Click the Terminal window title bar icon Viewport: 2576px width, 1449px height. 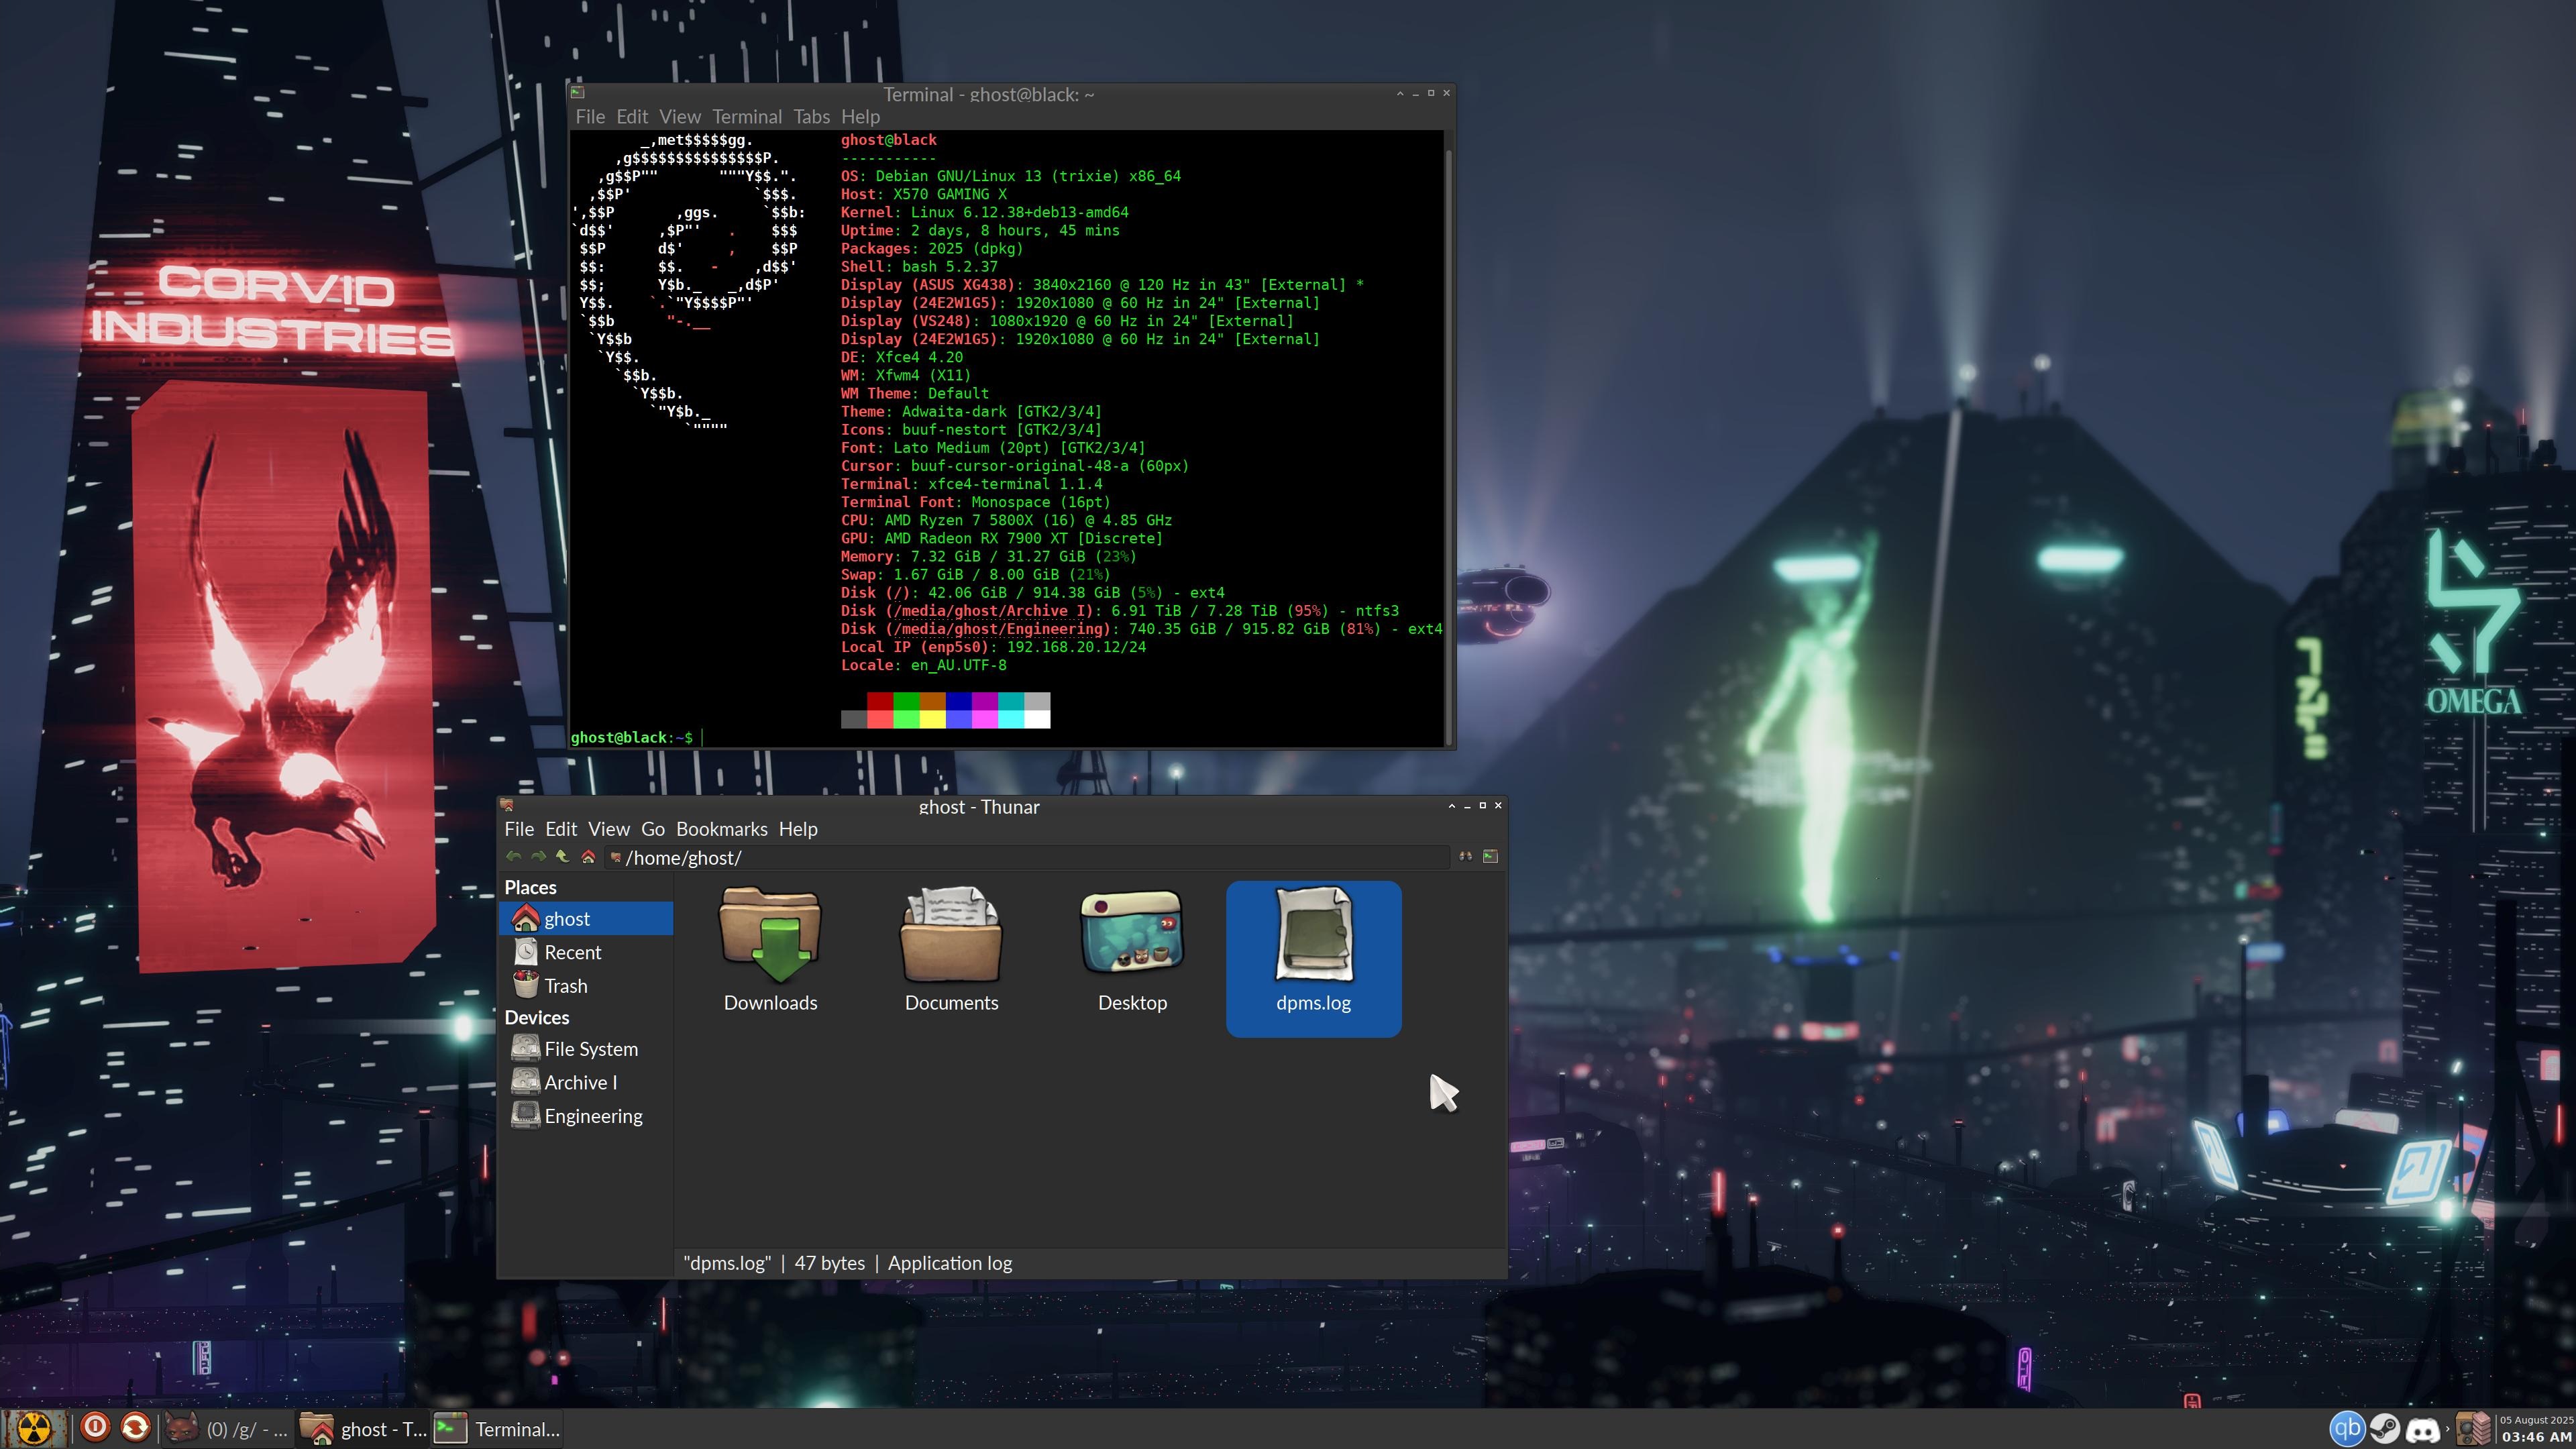[x=577, y=93]
